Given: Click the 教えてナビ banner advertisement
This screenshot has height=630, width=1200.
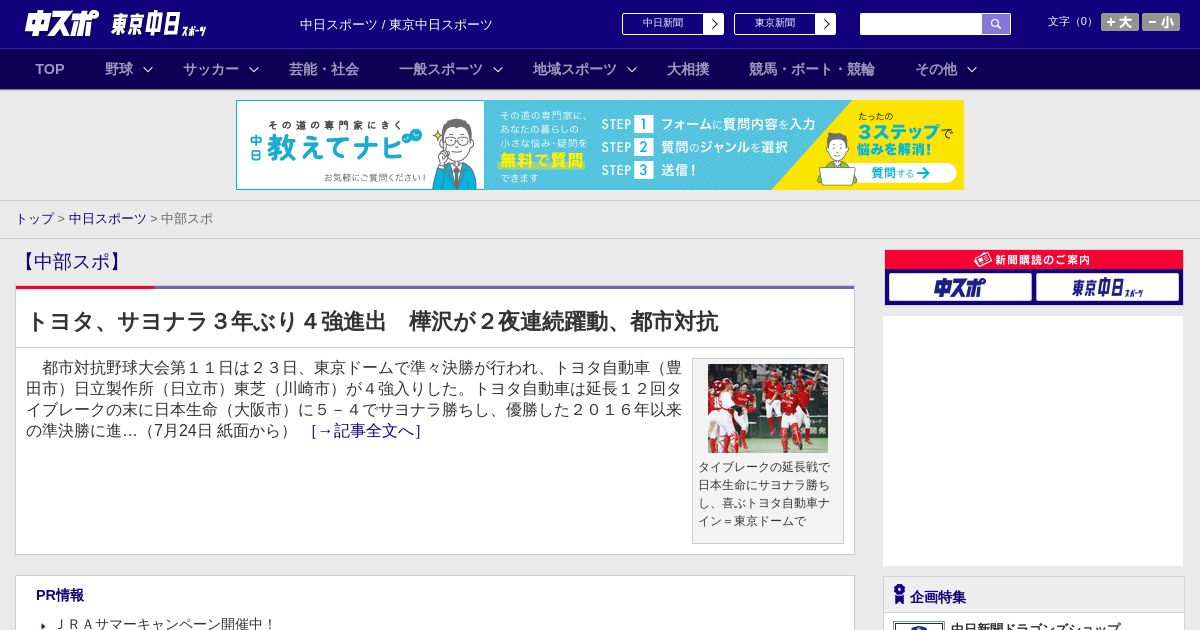Looking at the screenshot, I should click(x=600, y=145).
